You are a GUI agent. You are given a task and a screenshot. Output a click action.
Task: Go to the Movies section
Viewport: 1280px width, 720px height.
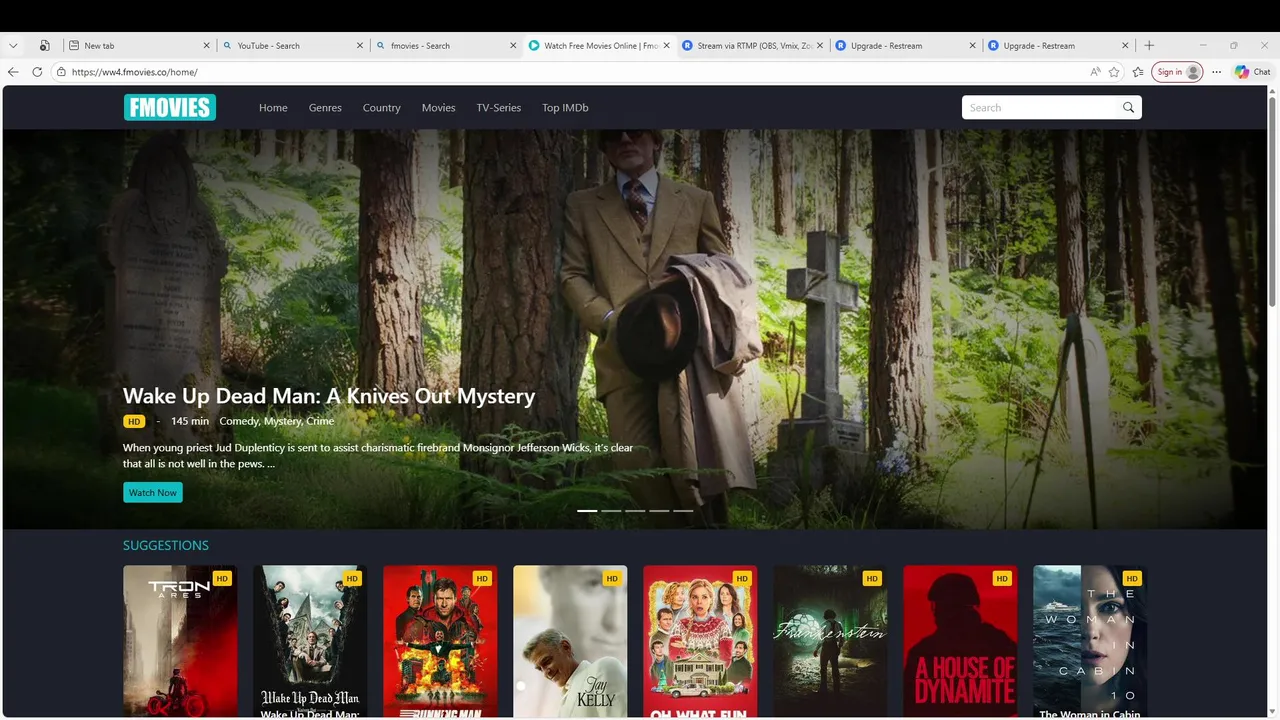tap(438, 107)
